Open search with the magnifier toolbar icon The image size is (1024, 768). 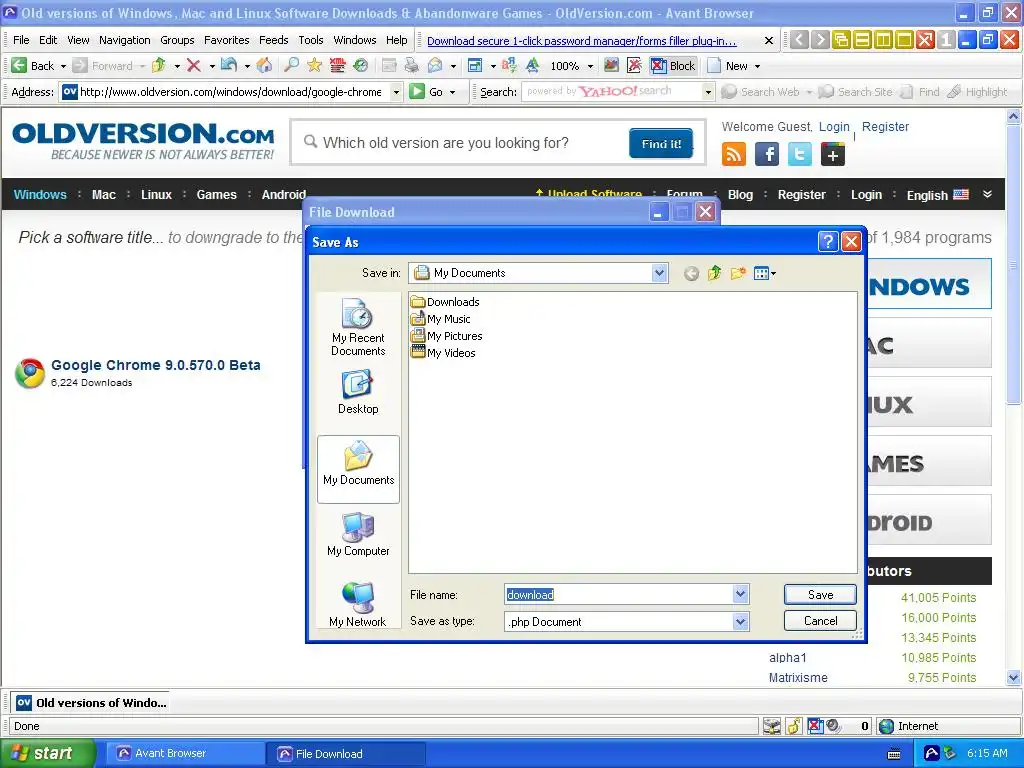click(291, 65)
